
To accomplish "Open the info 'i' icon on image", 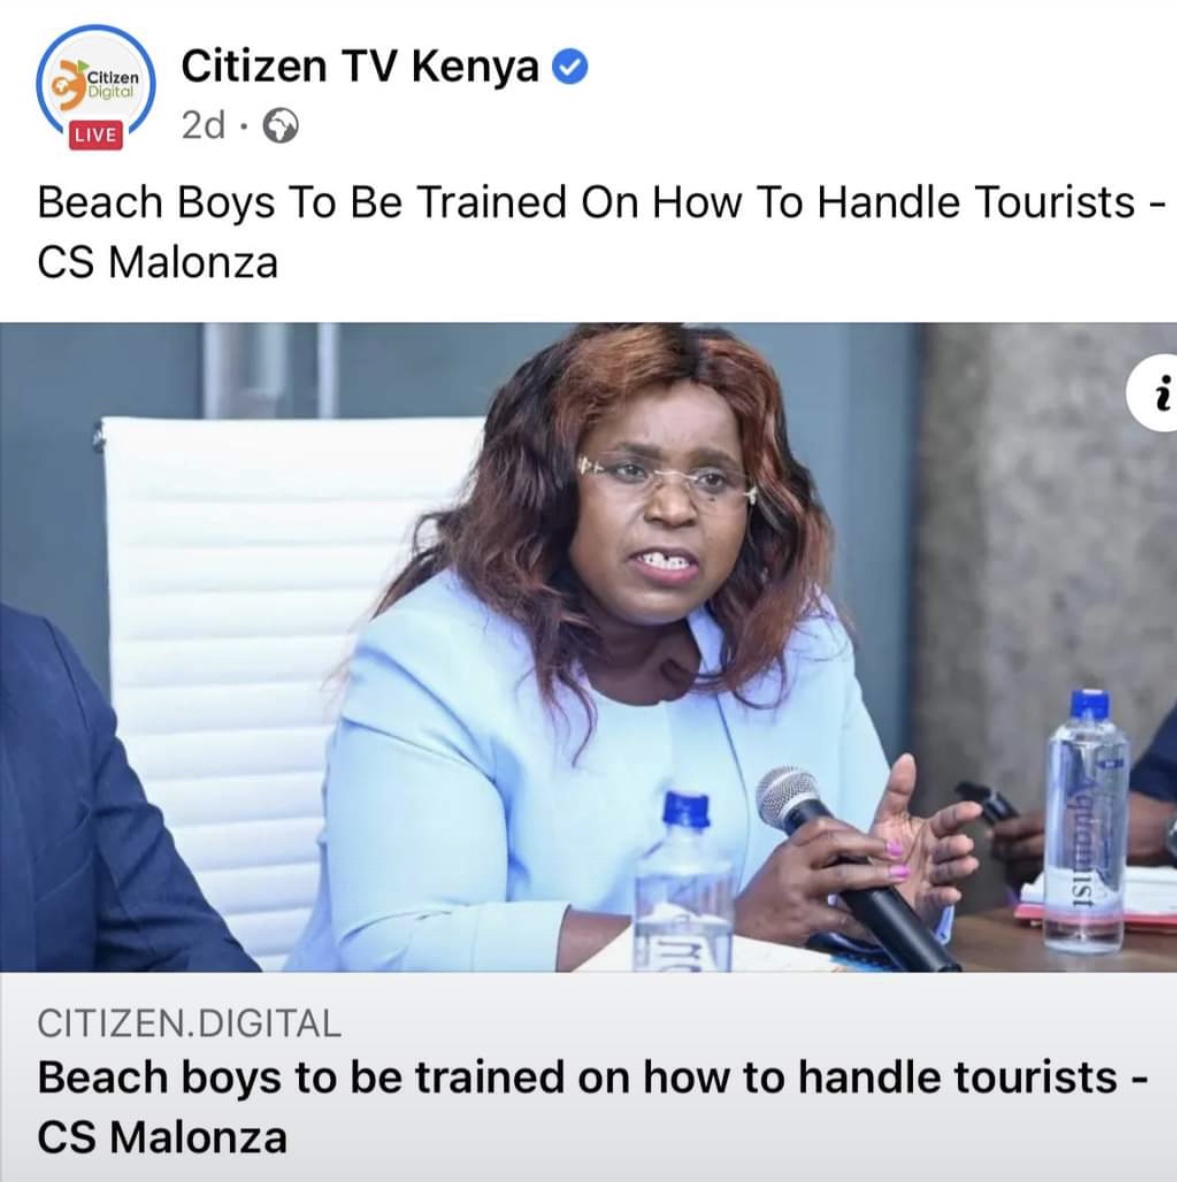I will (x=1156, y=393).
